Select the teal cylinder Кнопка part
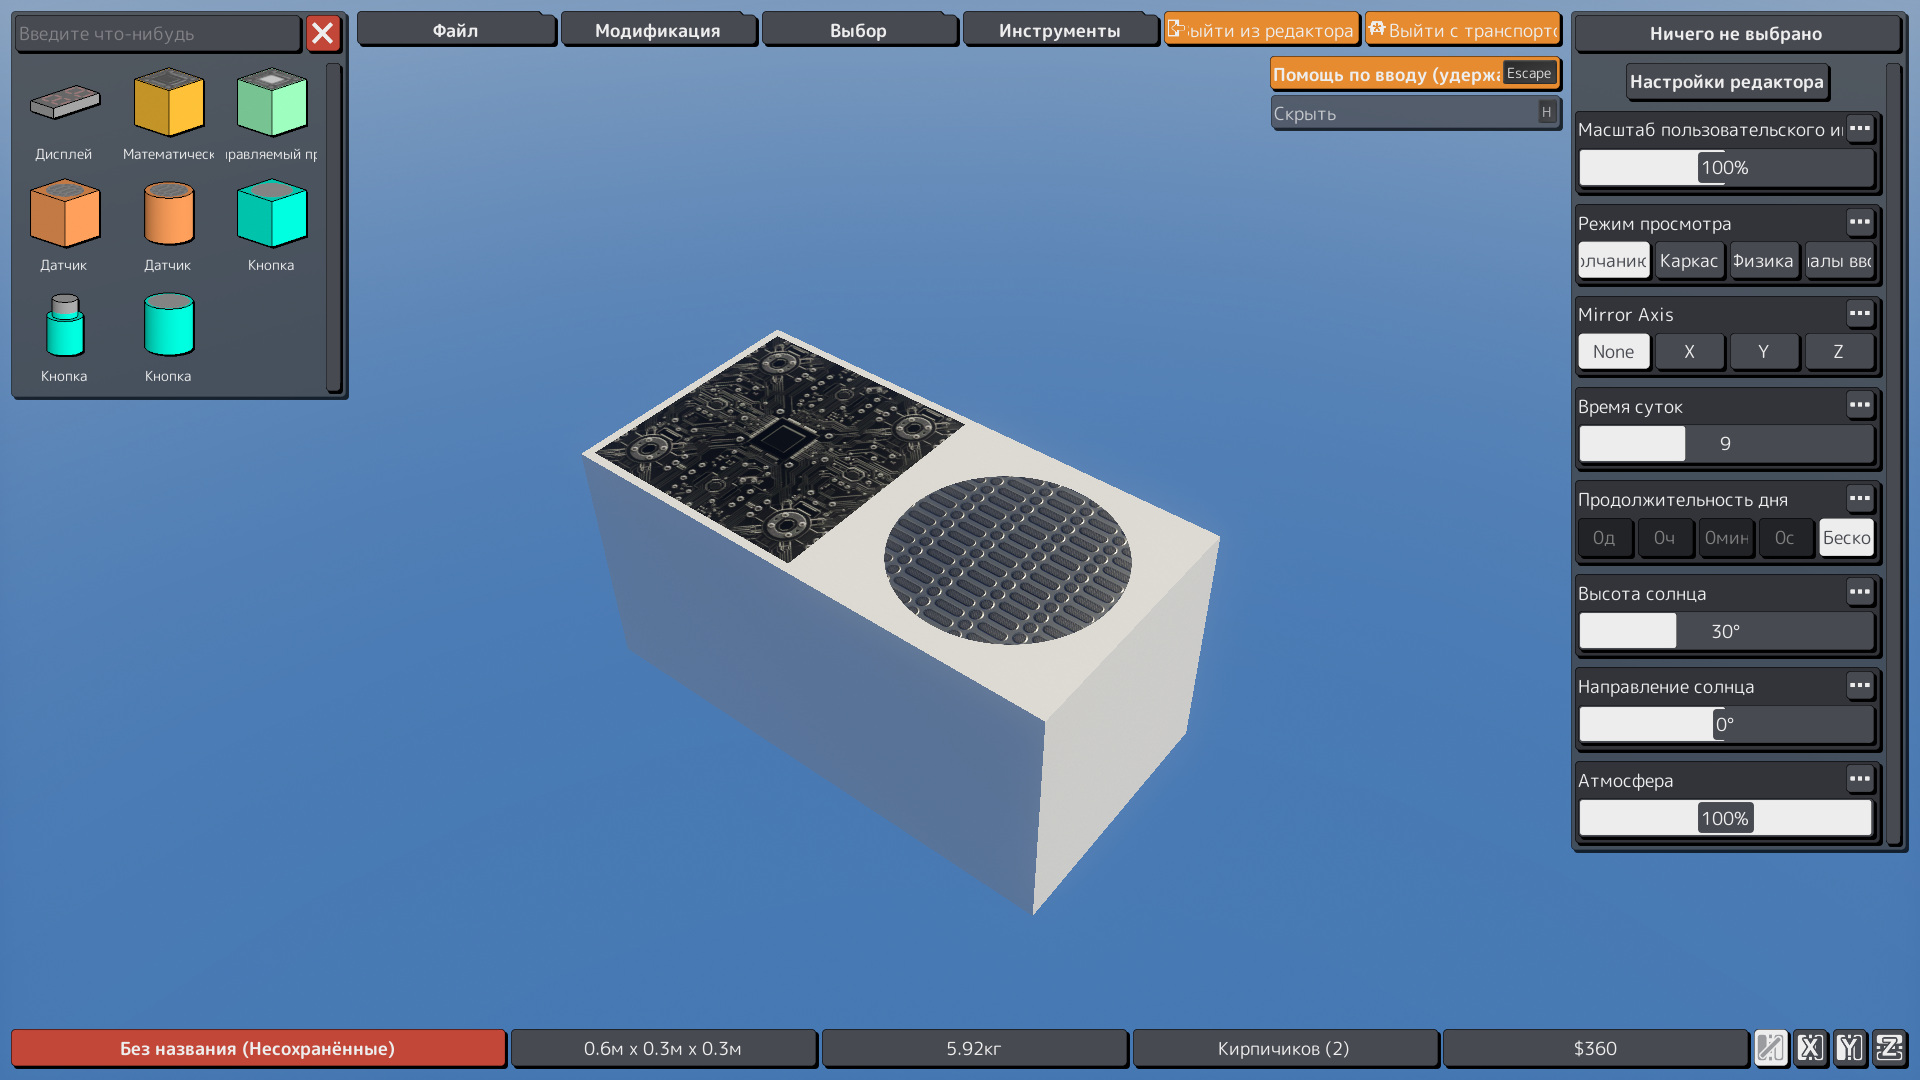The image size is (1920, 1080). coord(168,325)
